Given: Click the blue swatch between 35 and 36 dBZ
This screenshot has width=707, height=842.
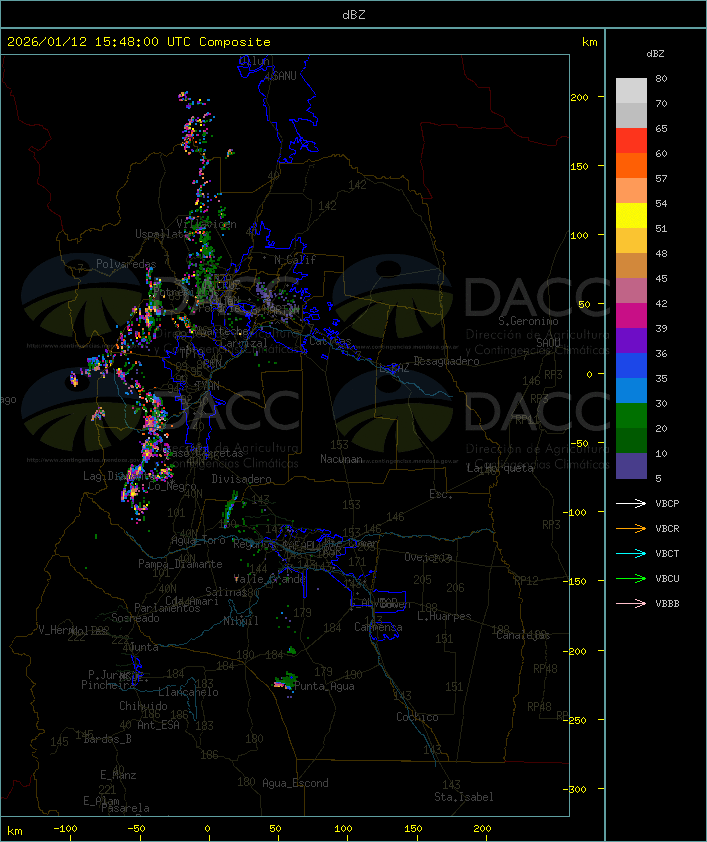Looking at the screenshot, I should (x=631, y=366).
